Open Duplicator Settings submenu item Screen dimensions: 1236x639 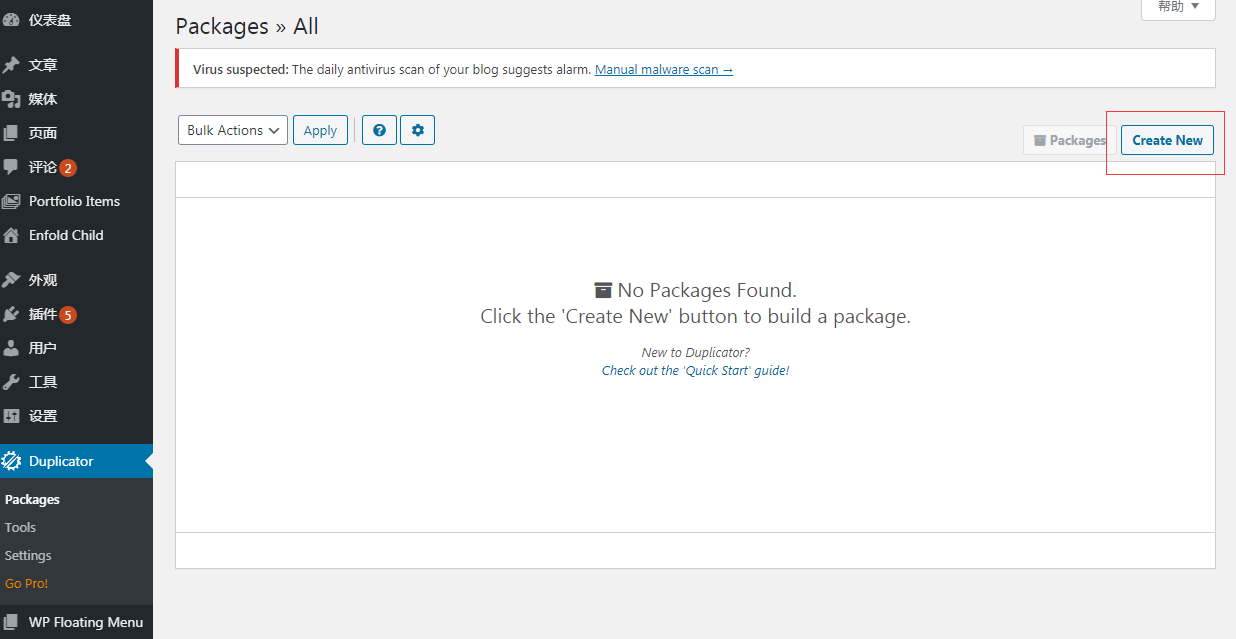[x=28, y=555]
